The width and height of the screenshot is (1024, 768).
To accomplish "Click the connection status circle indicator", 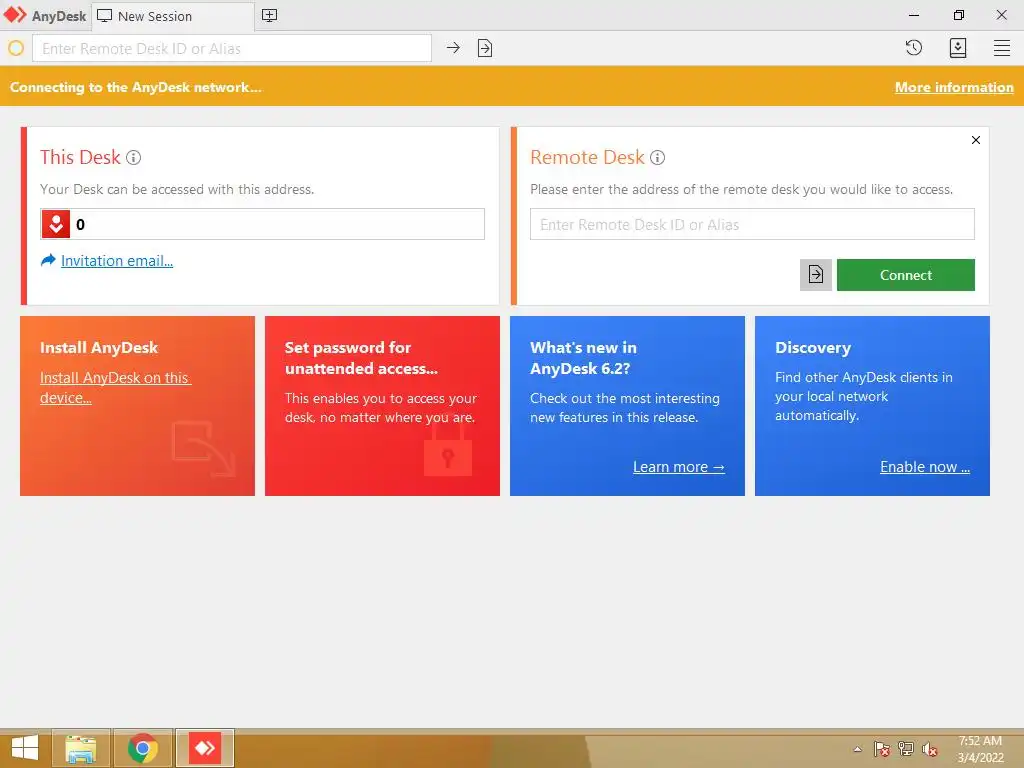I will click(16, 48).
